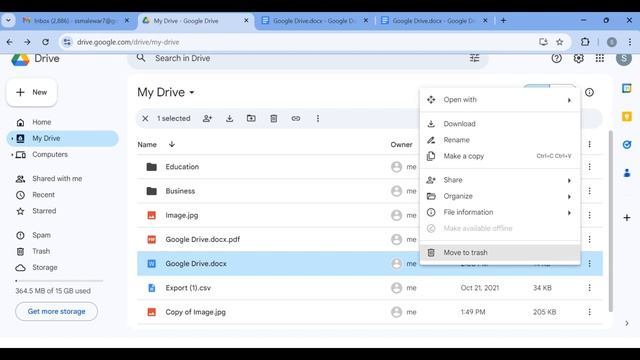Open the browser extensions icon

585,42
